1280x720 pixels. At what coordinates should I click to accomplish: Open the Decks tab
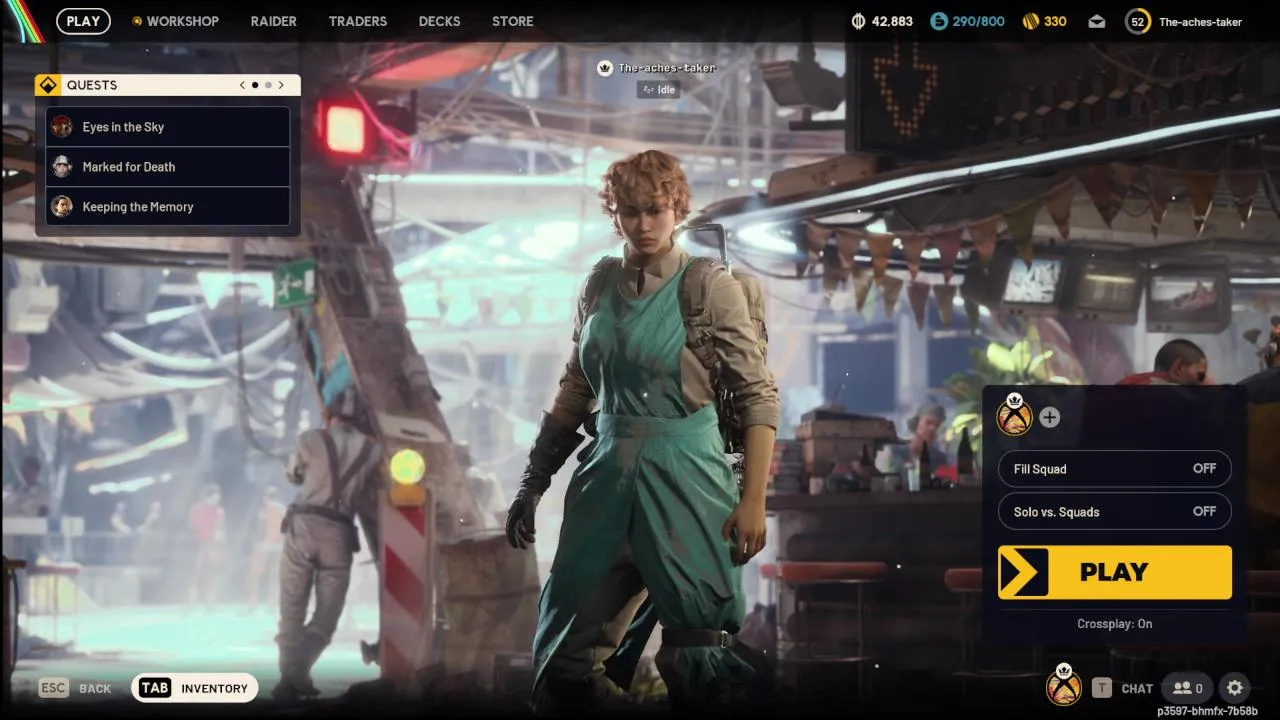[x=440, y=21]
